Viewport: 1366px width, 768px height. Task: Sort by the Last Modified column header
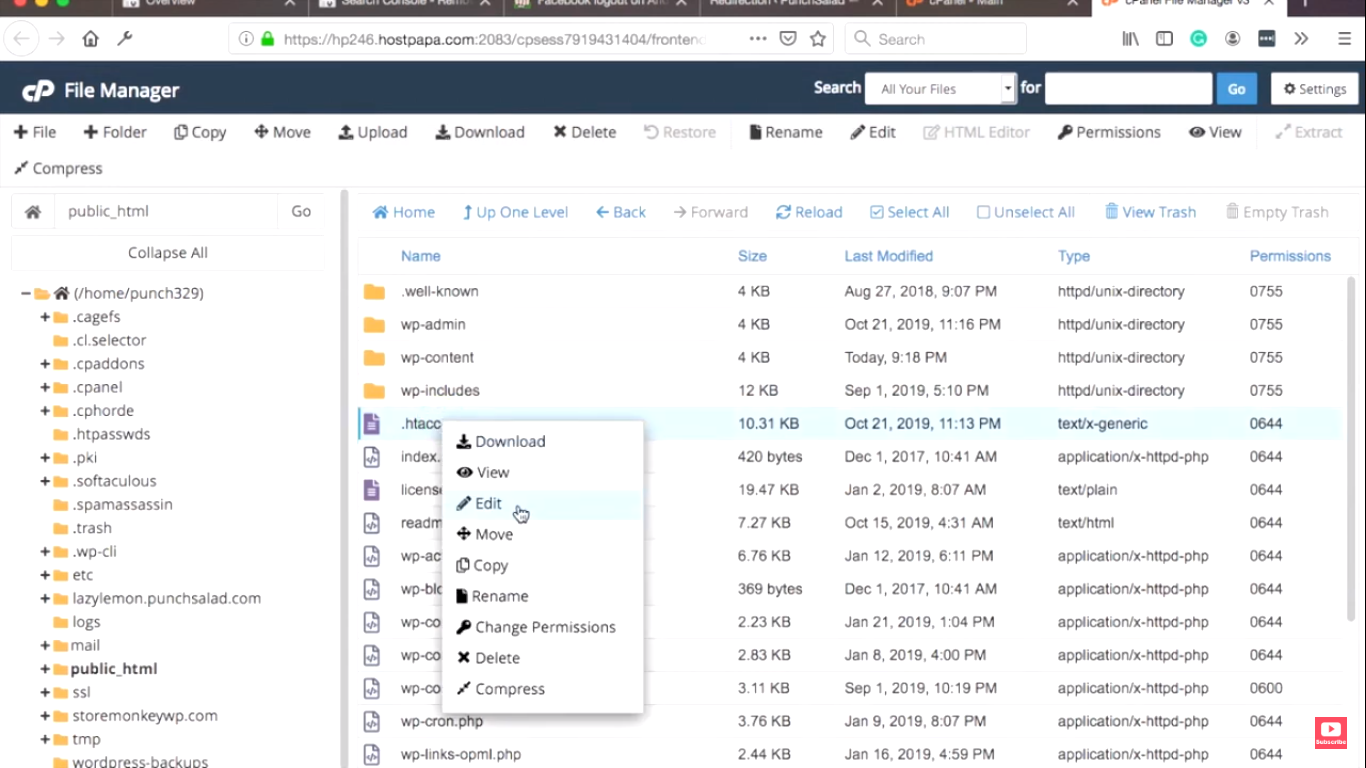click(889, 256)
